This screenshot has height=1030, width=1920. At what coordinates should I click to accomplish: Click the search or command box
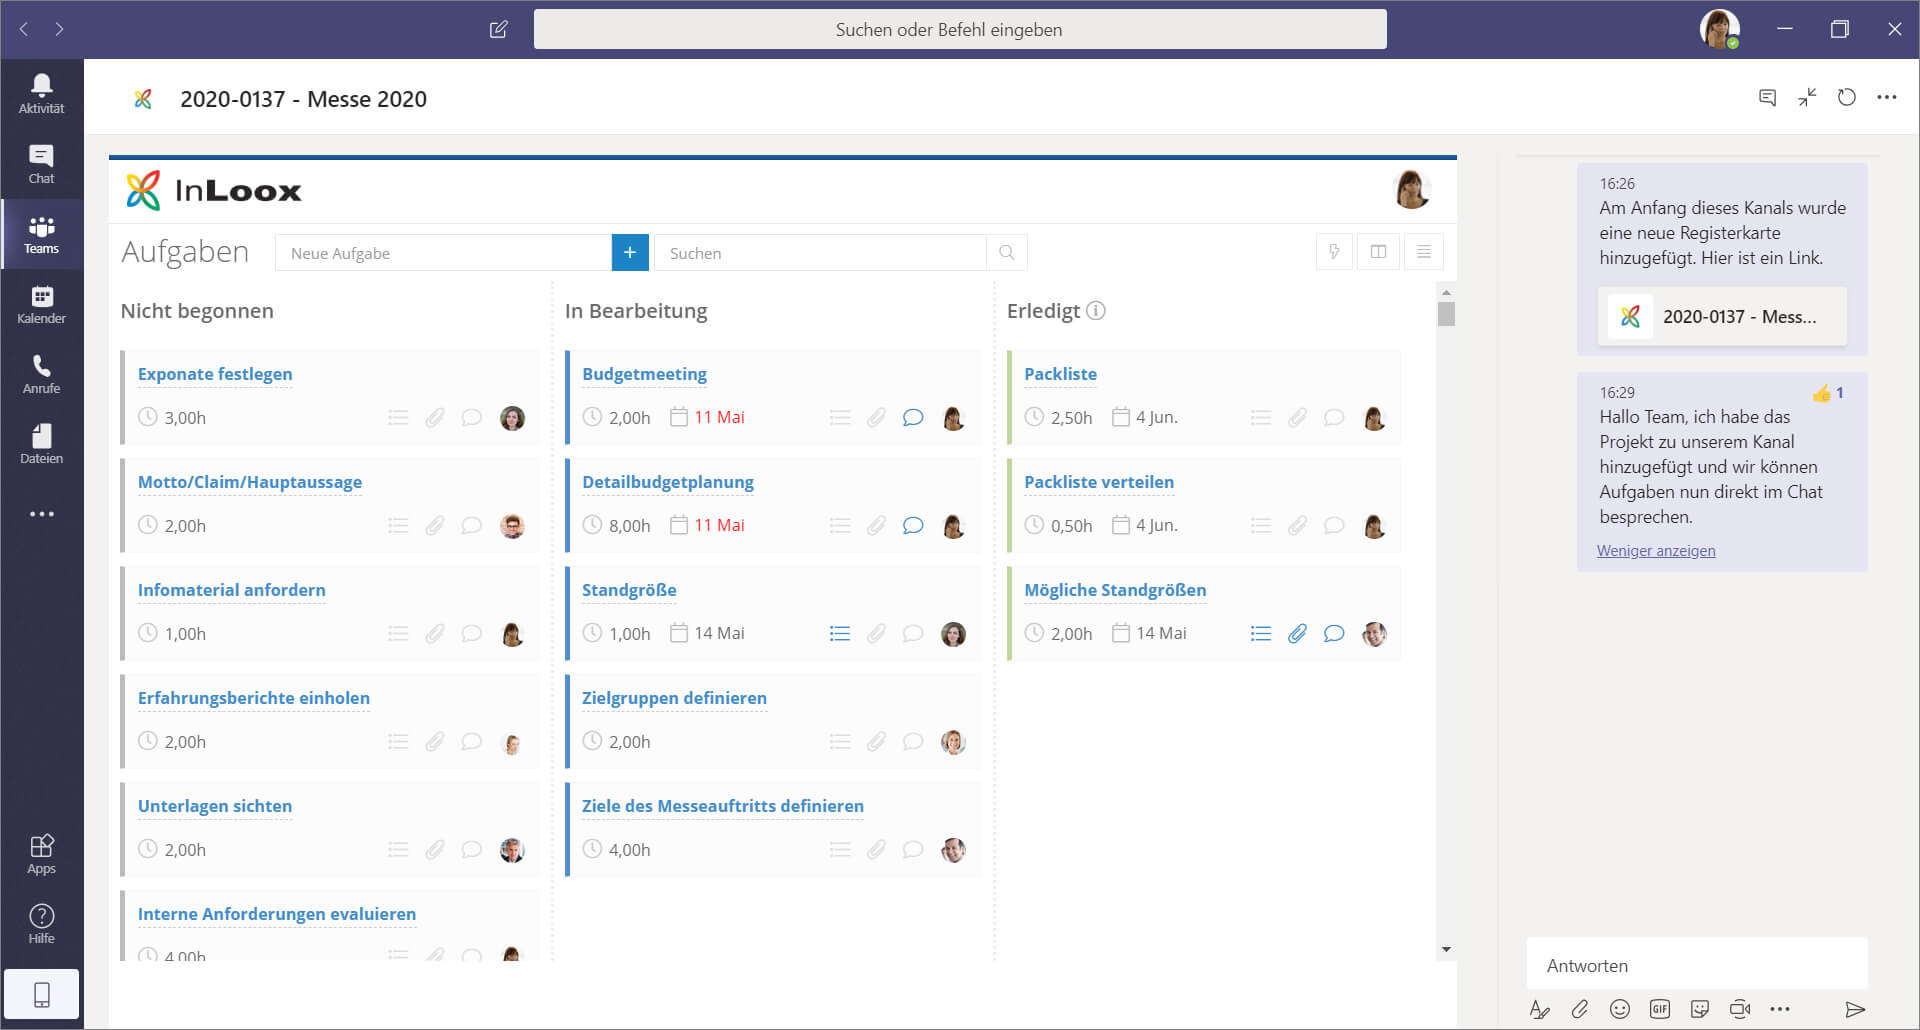click(960, 29)
